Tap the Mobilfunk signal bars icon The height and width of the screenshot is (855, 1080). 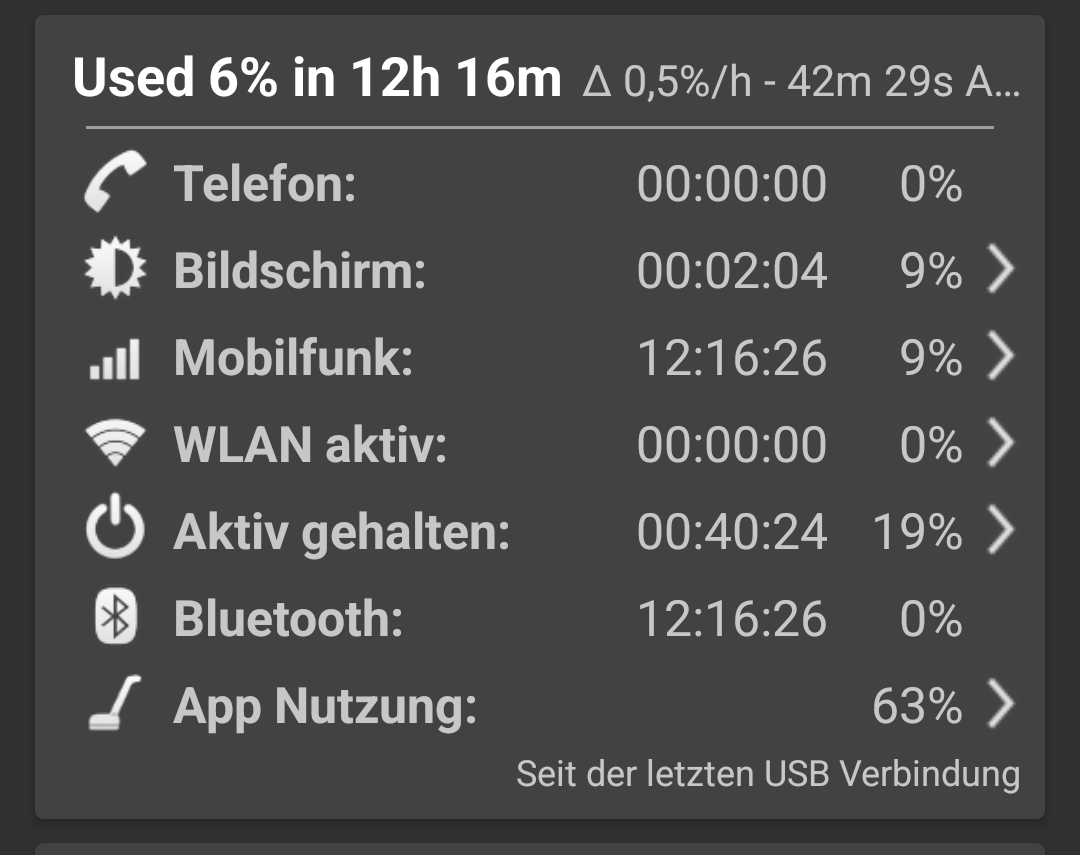[115, 358]
